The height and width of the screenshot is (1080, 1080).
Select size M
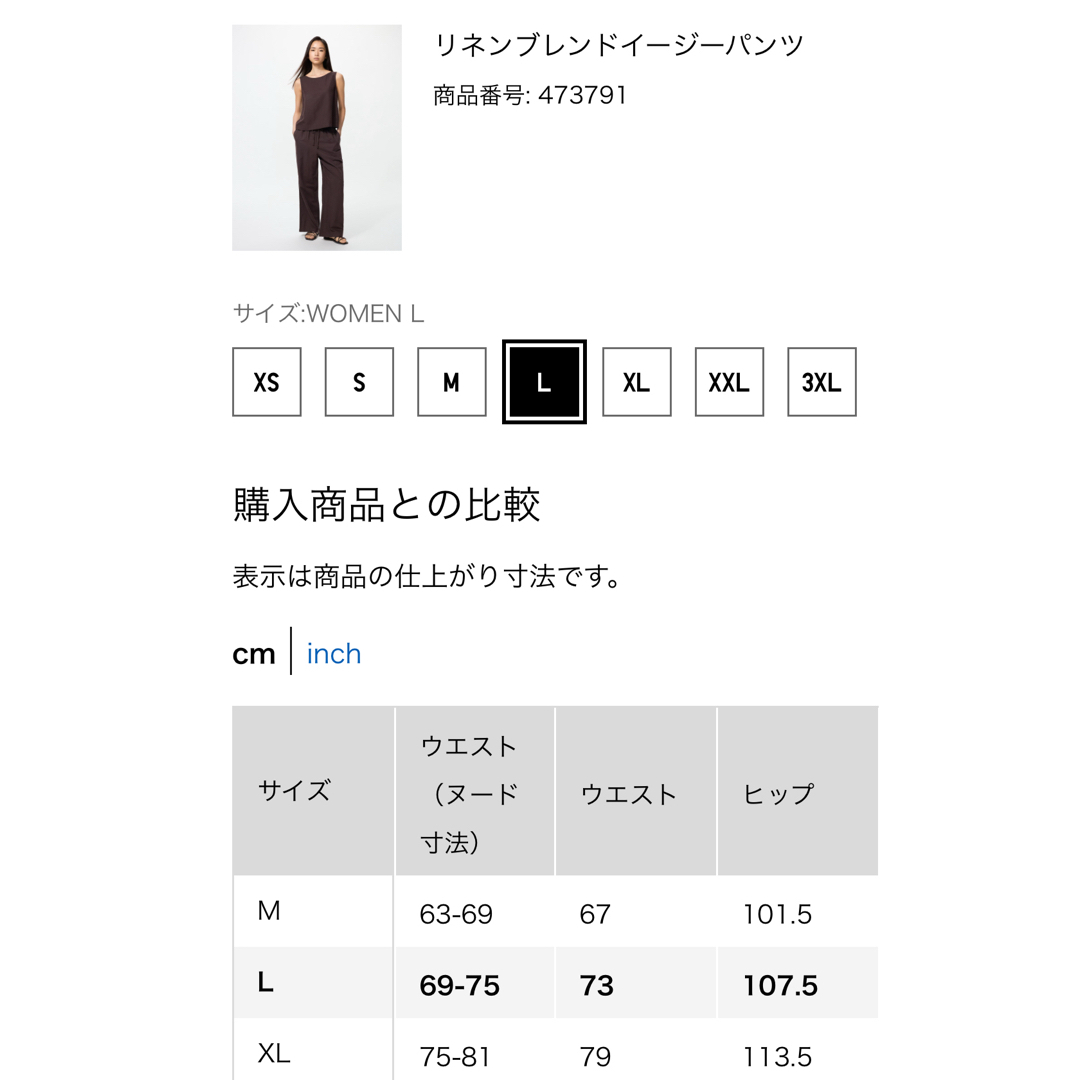(452, 382)
